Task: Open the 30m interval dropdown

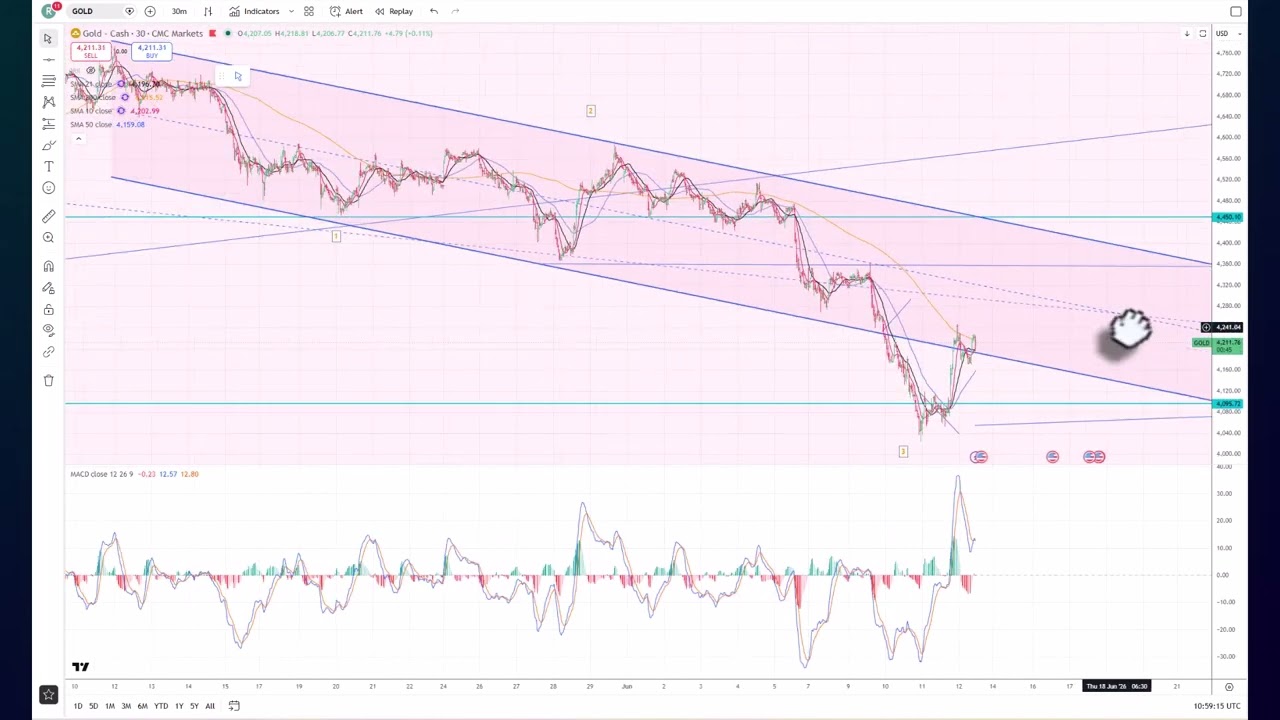Action: [x=179, y=11]
